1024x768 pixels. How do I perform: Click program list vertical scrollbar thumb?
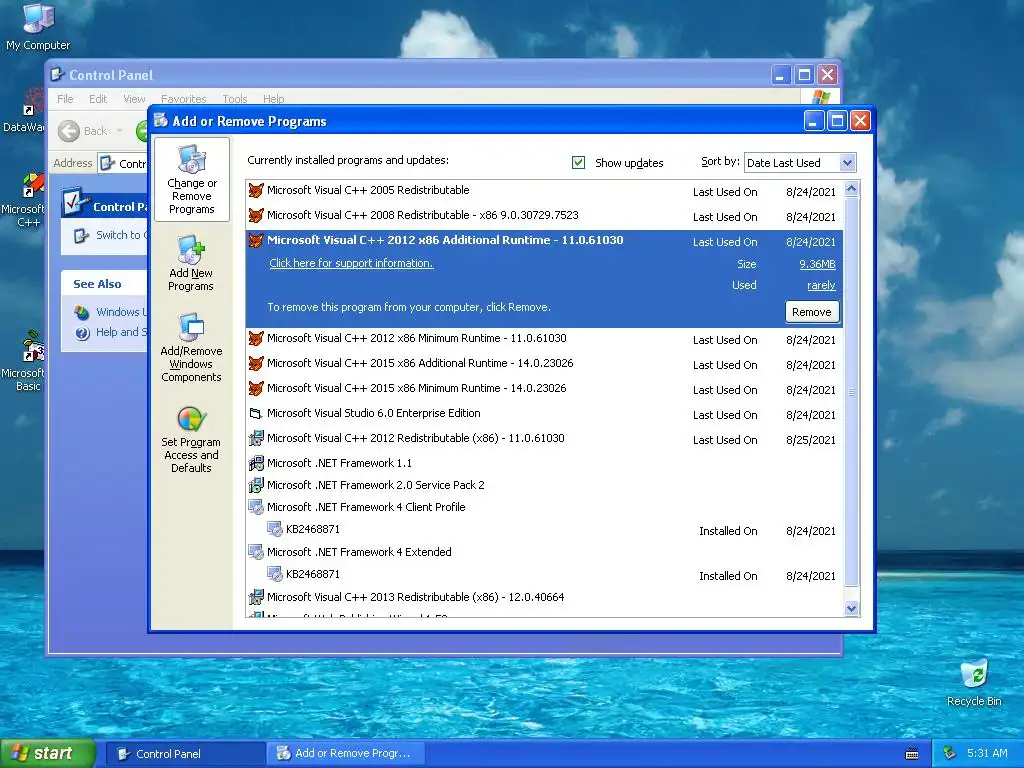click(852, 392)
